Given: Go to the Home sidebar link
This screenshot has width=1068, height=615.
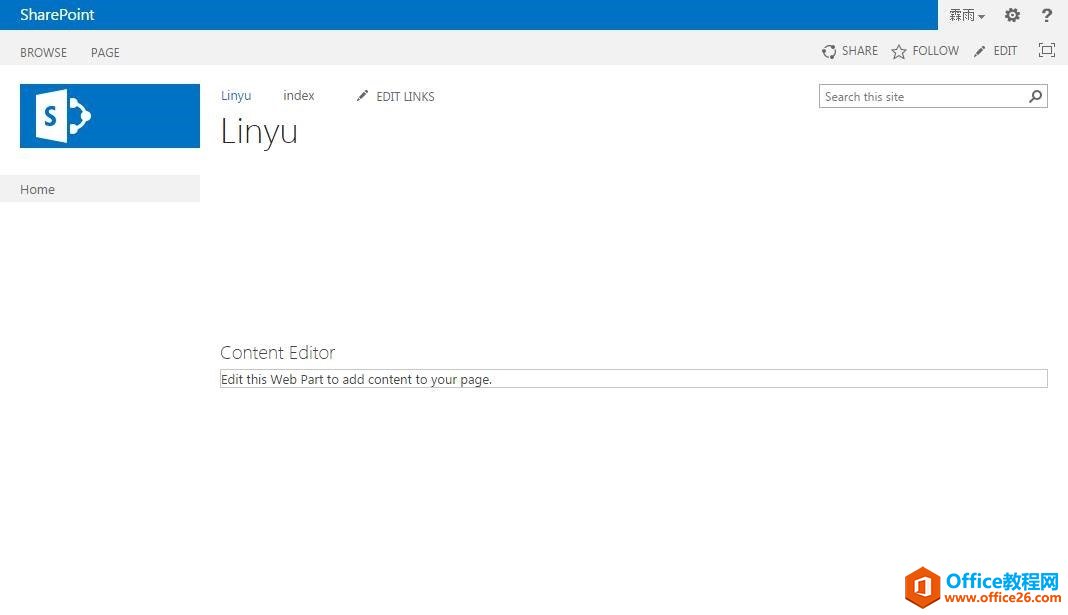Looking at the screenshot, I should pos(37,189).
